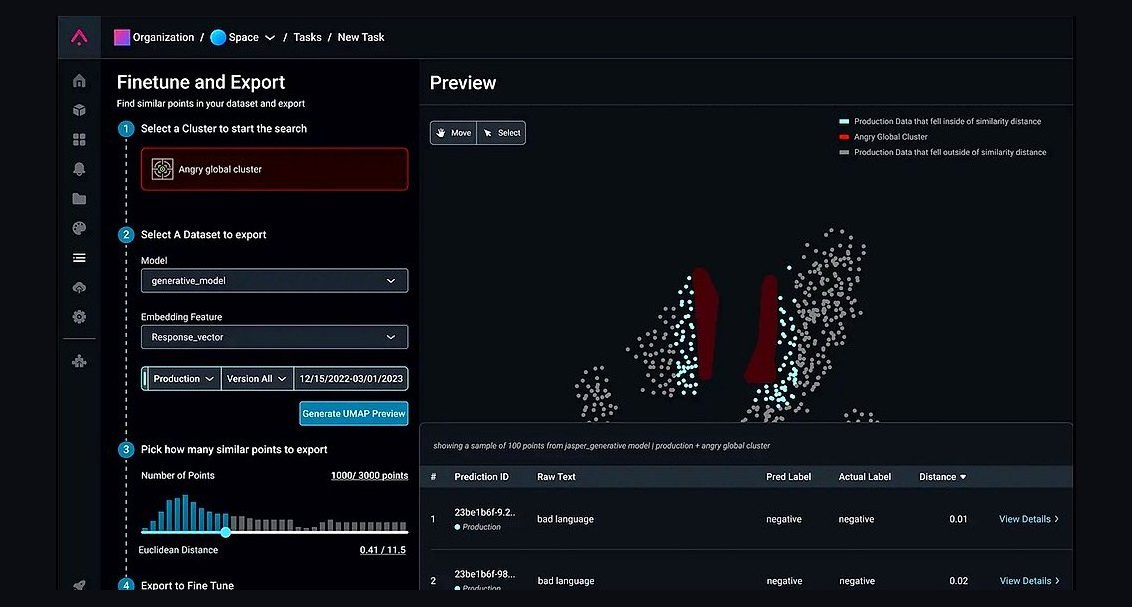
Task: Click the light blue legend swatch for inside similarity distance
Action: coord(844,121)
